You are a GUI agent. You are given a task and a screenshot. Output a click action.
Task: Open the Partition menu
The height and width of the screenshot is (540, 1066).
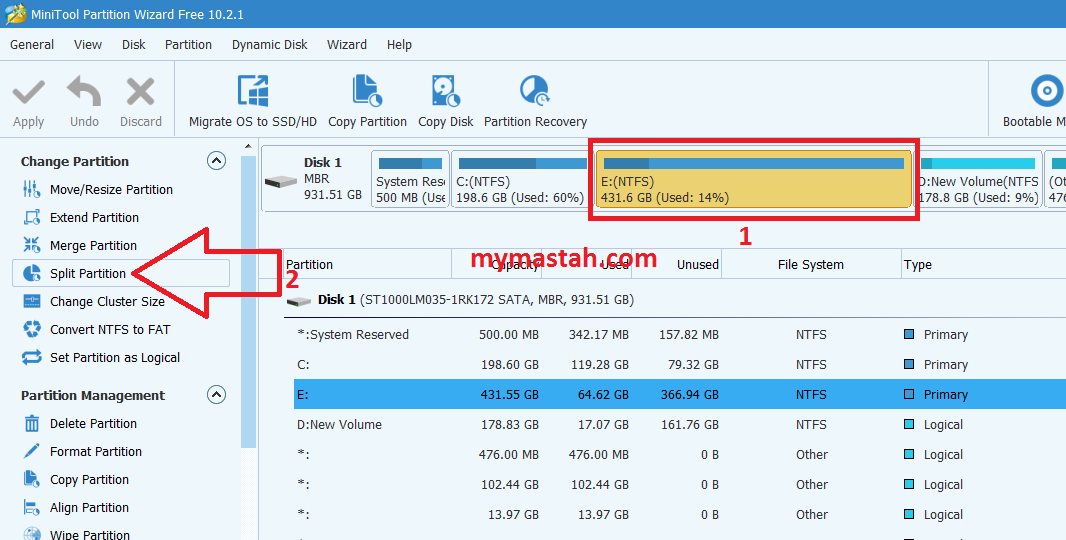188,45
